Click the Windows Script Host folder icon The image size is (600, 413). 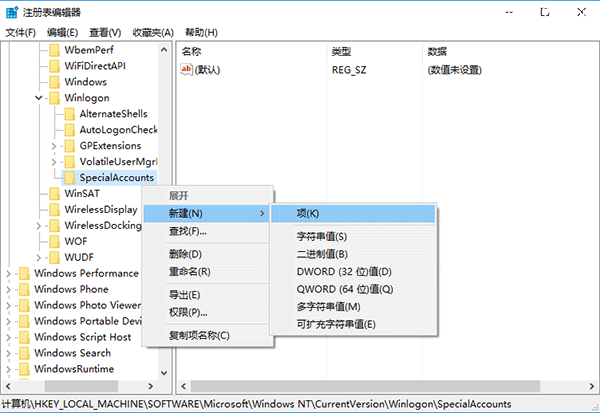point(24,338)
